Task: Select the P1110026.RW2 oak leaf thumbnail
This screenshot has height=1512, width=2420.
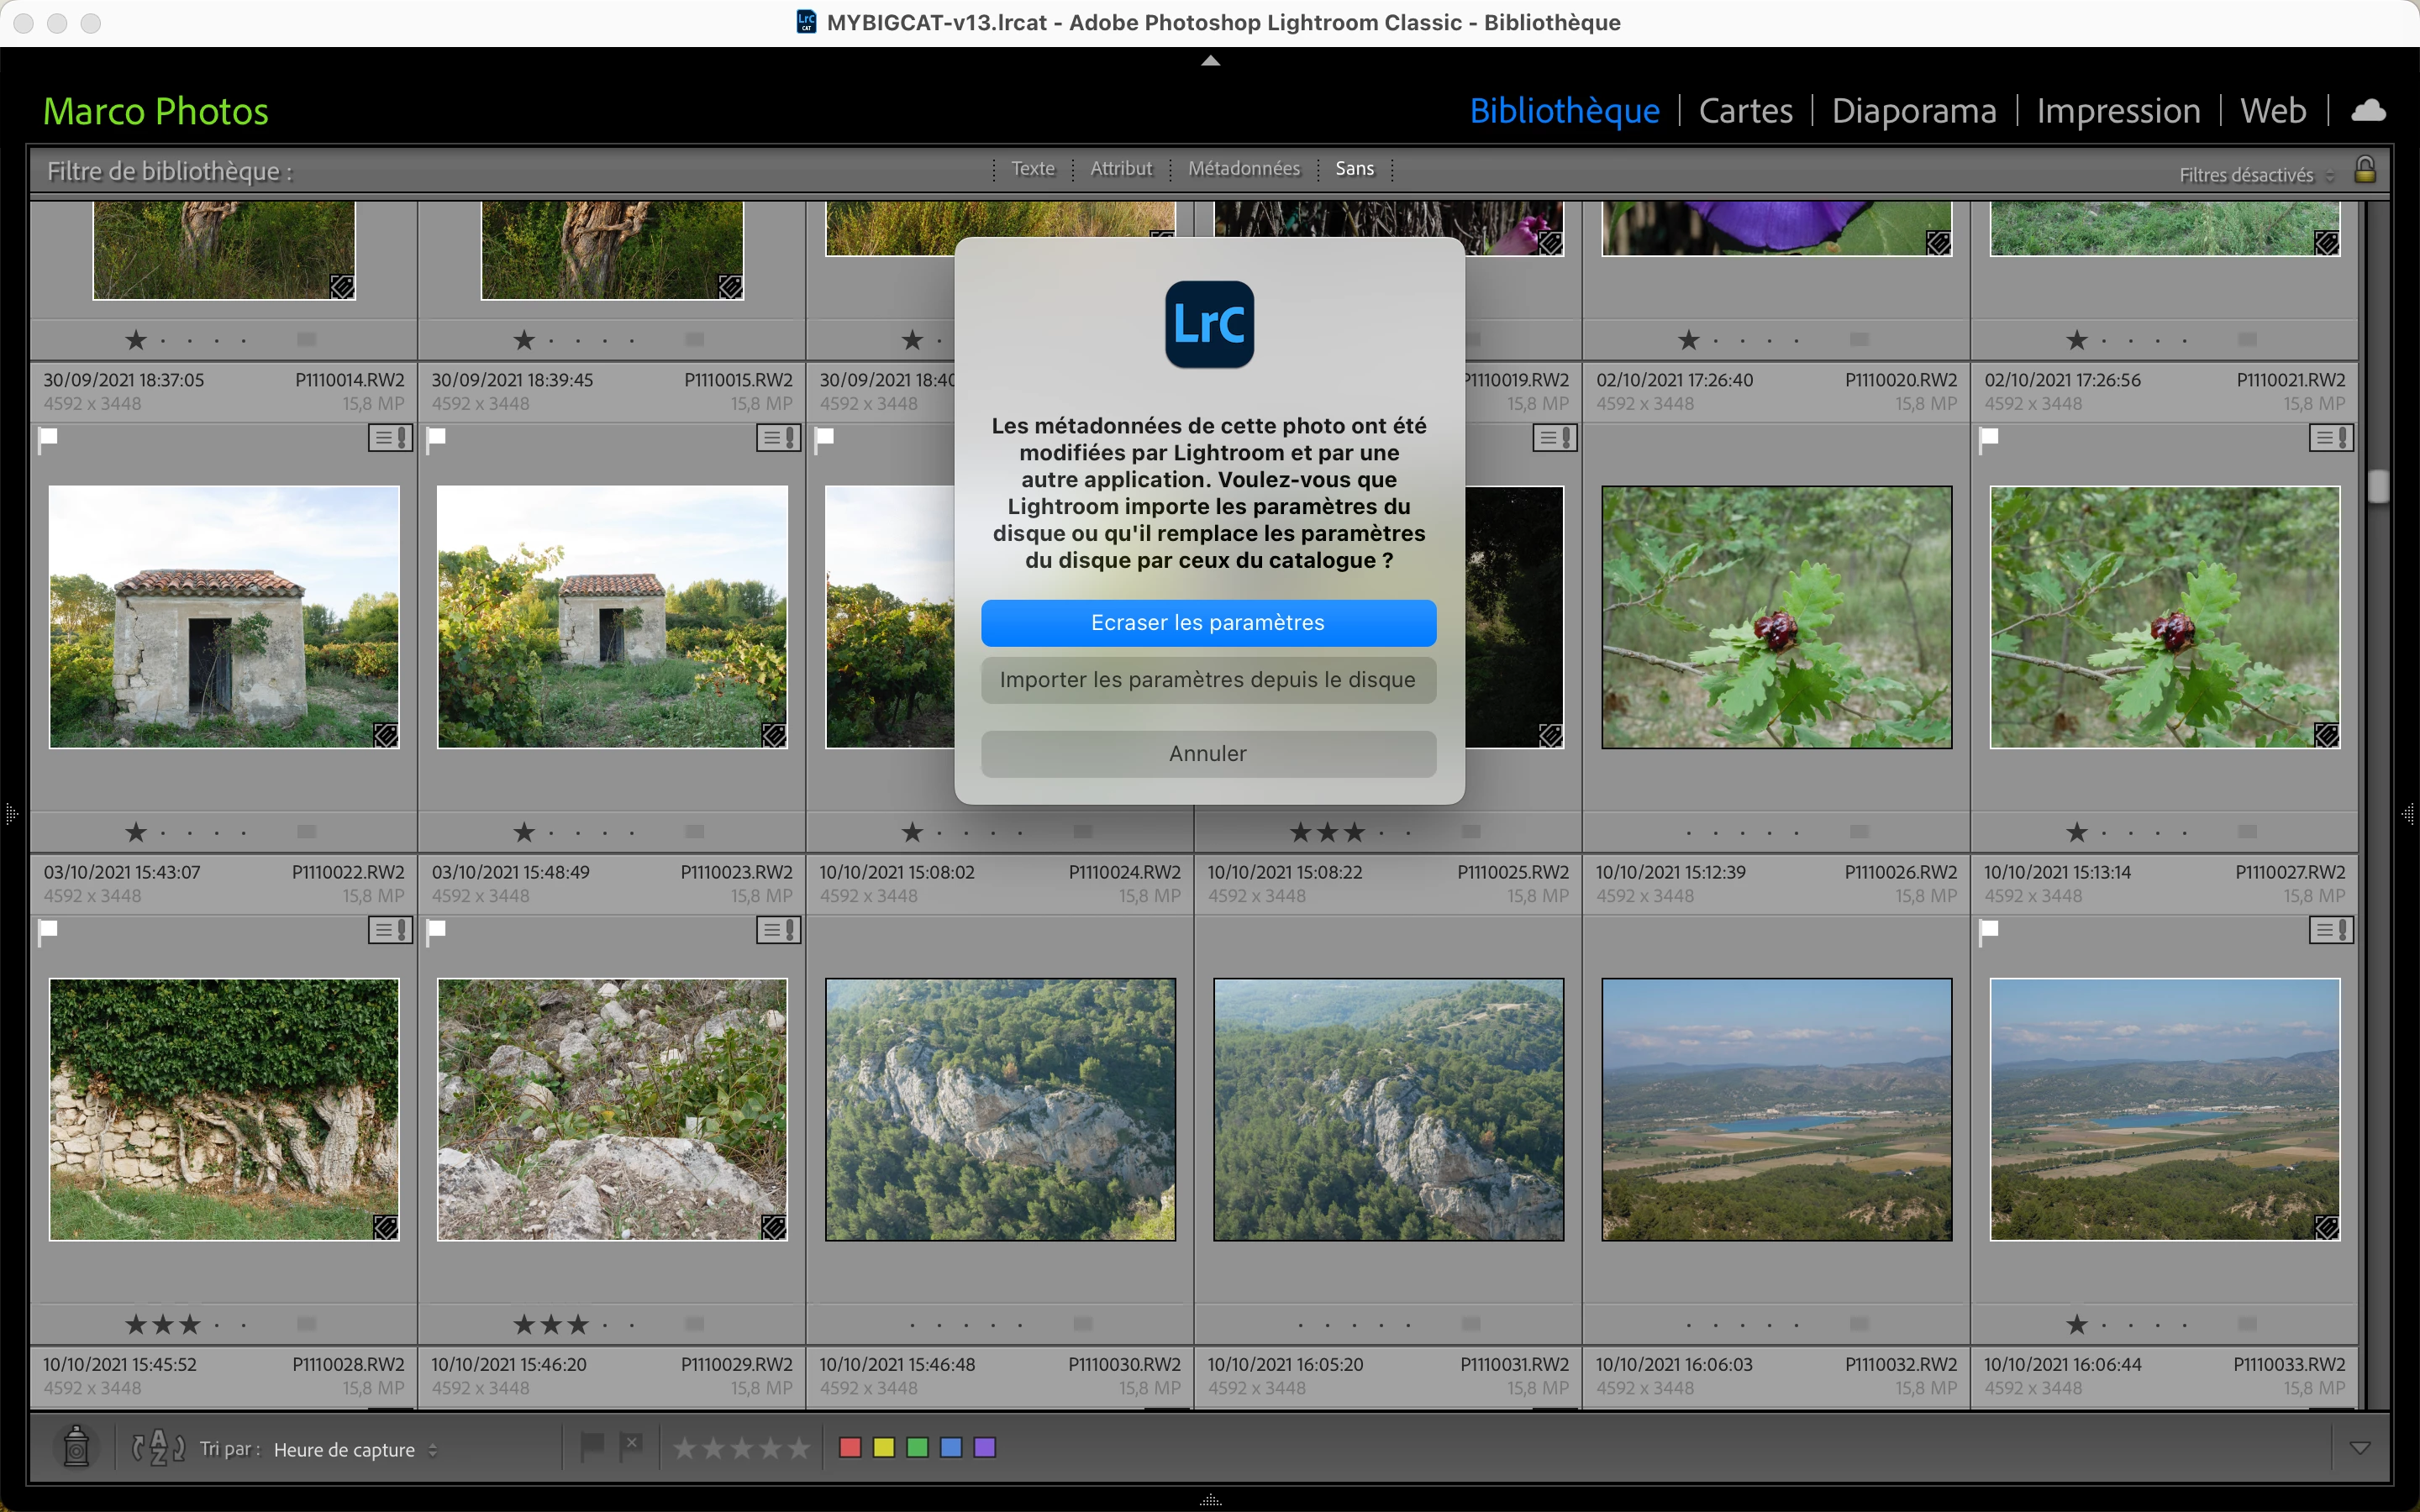Action: coord(1776,617)
